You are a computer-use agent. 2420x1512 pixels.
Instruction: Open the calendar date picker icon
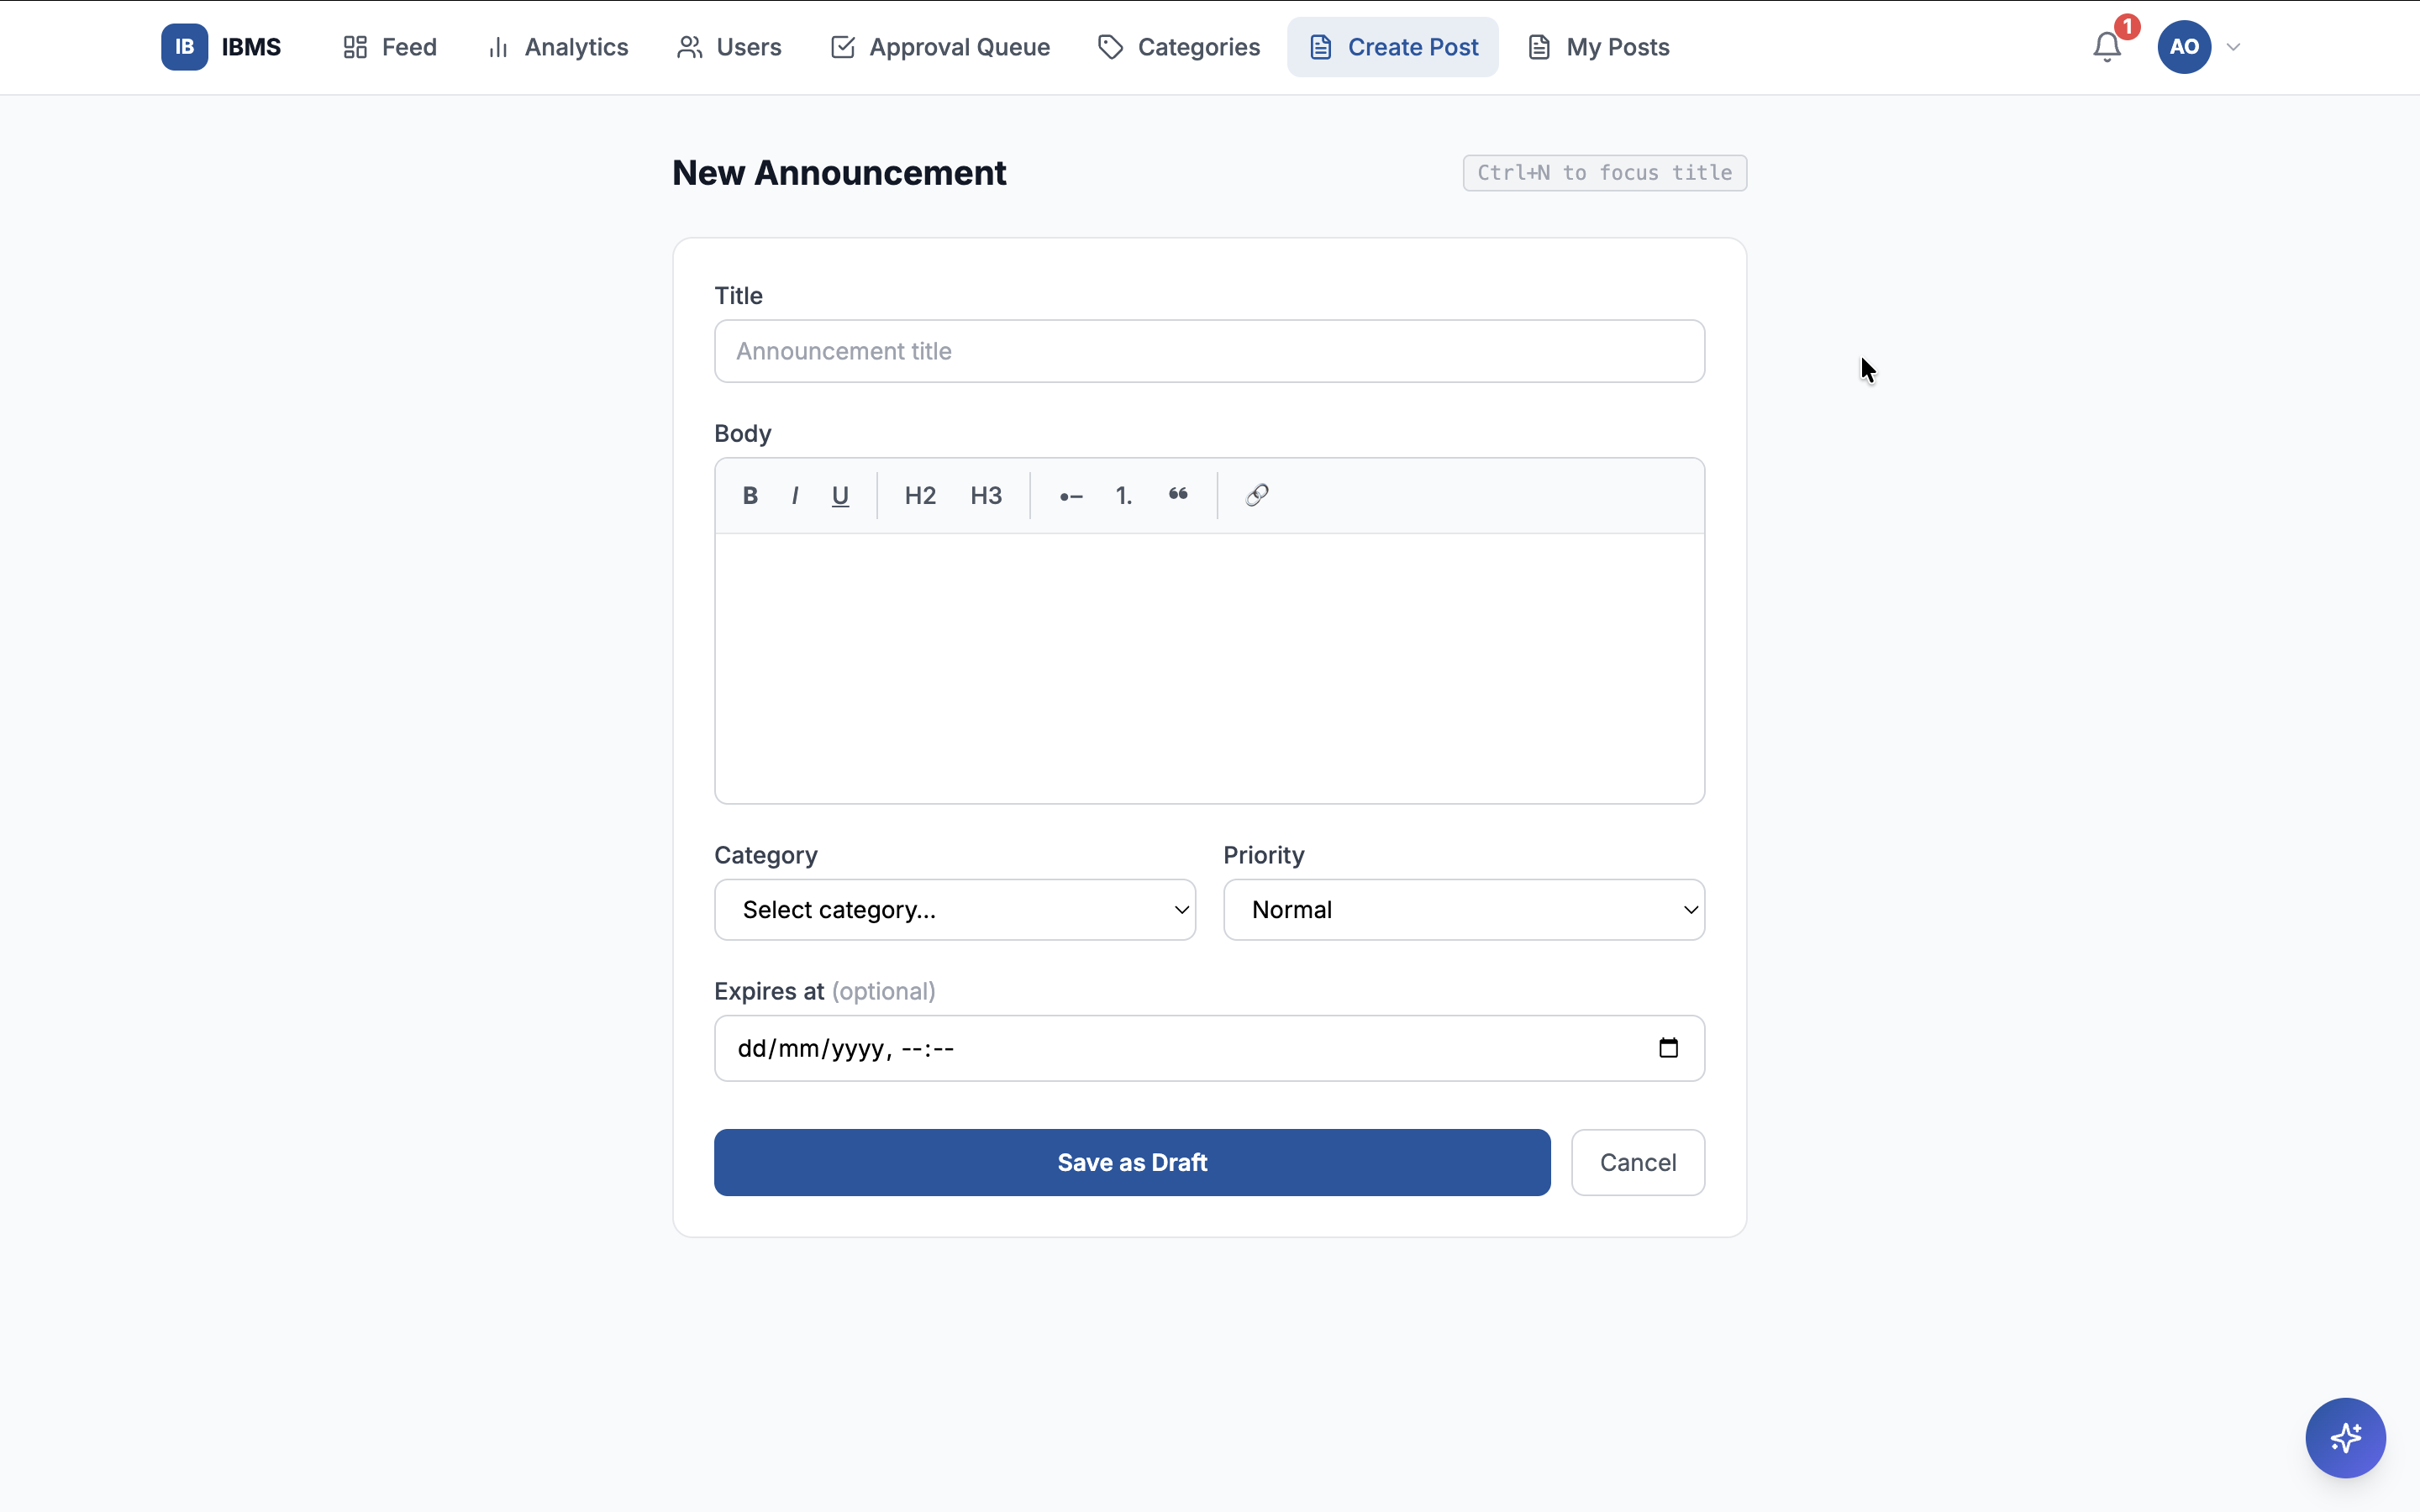pyautogui.click(x=1668, y=1047)
